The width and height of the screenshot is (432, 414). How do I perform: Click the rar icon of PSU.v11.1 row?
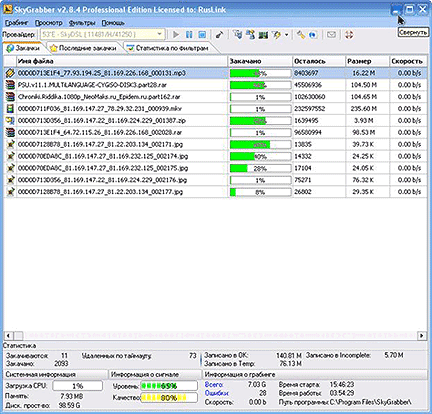click(10, 85)
